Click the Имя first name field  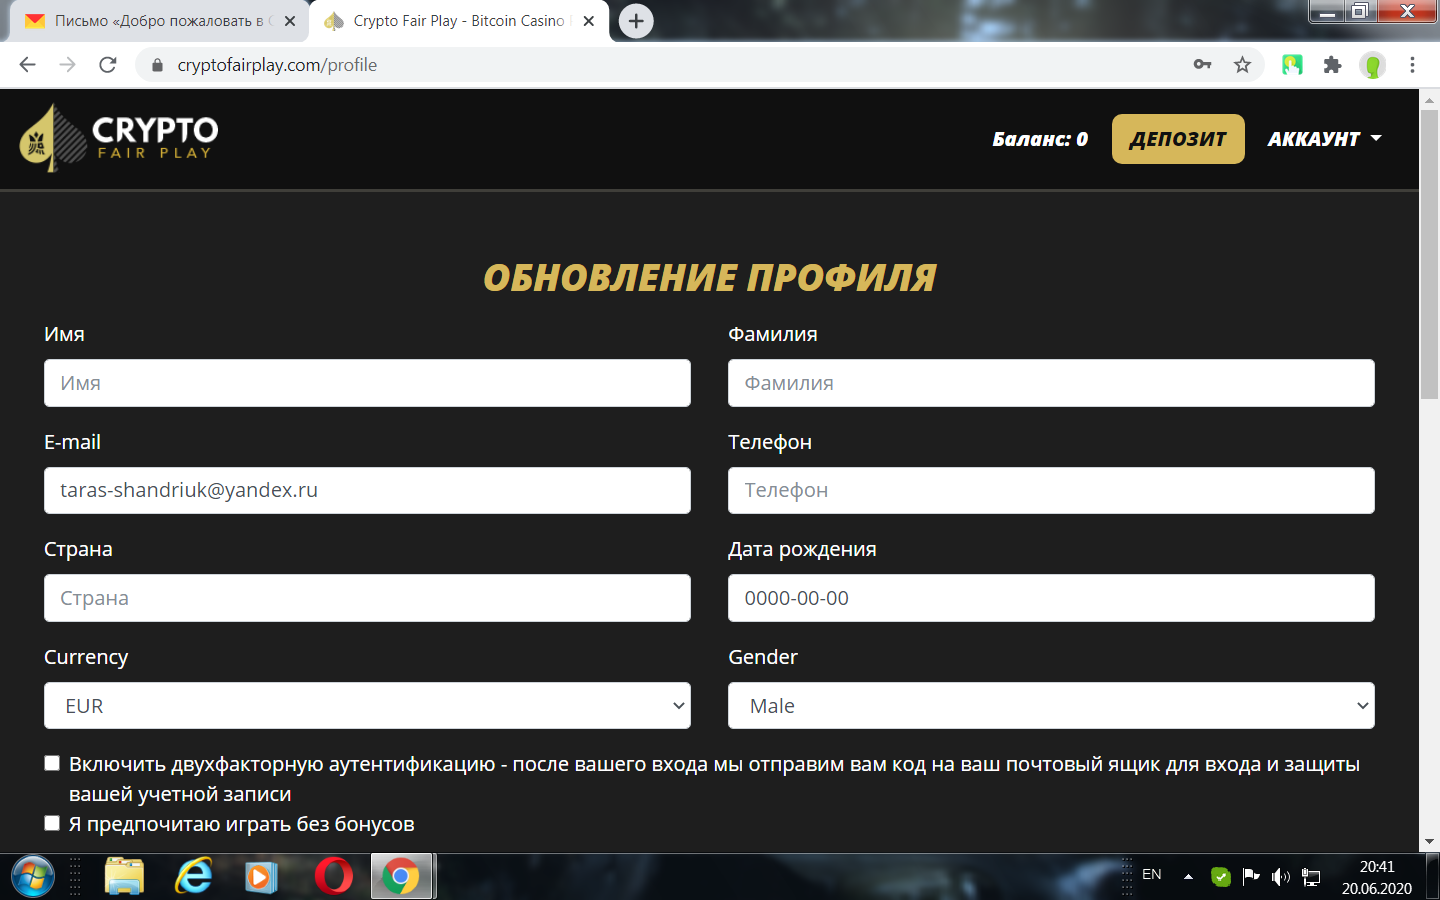367,383
